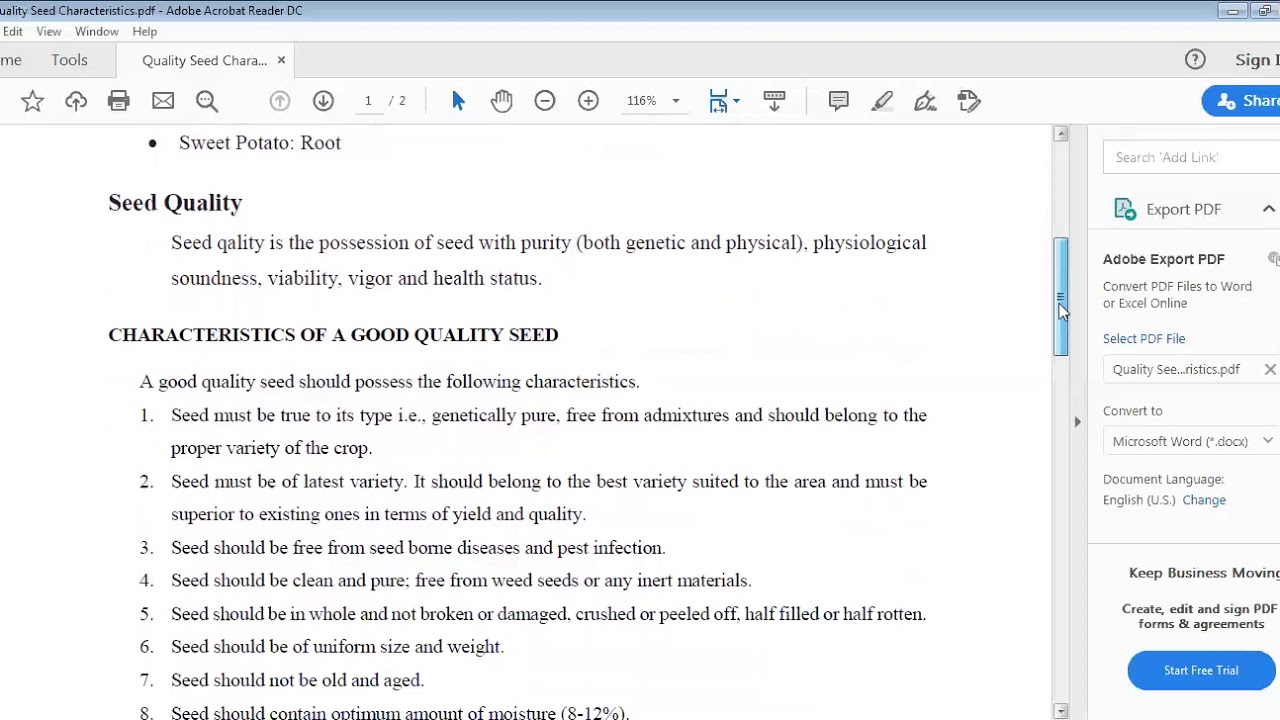Close the Quality Seed Chara... tab

[281, 61]
